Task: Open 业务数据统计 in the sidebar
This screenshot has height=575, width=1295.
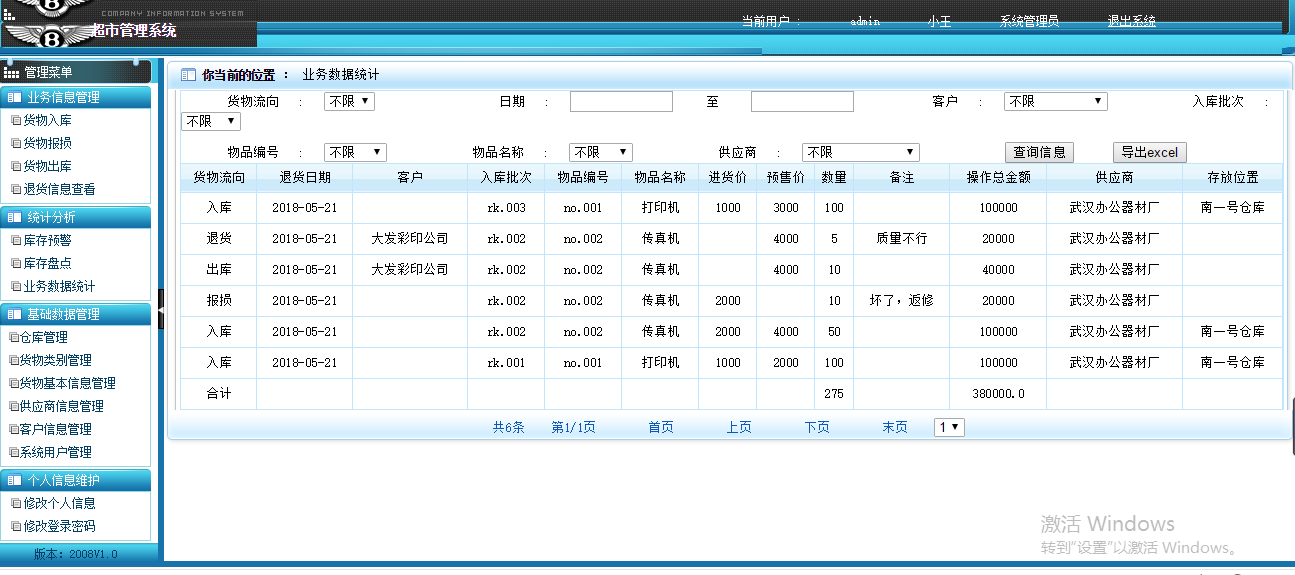Action: click(60, 286)
